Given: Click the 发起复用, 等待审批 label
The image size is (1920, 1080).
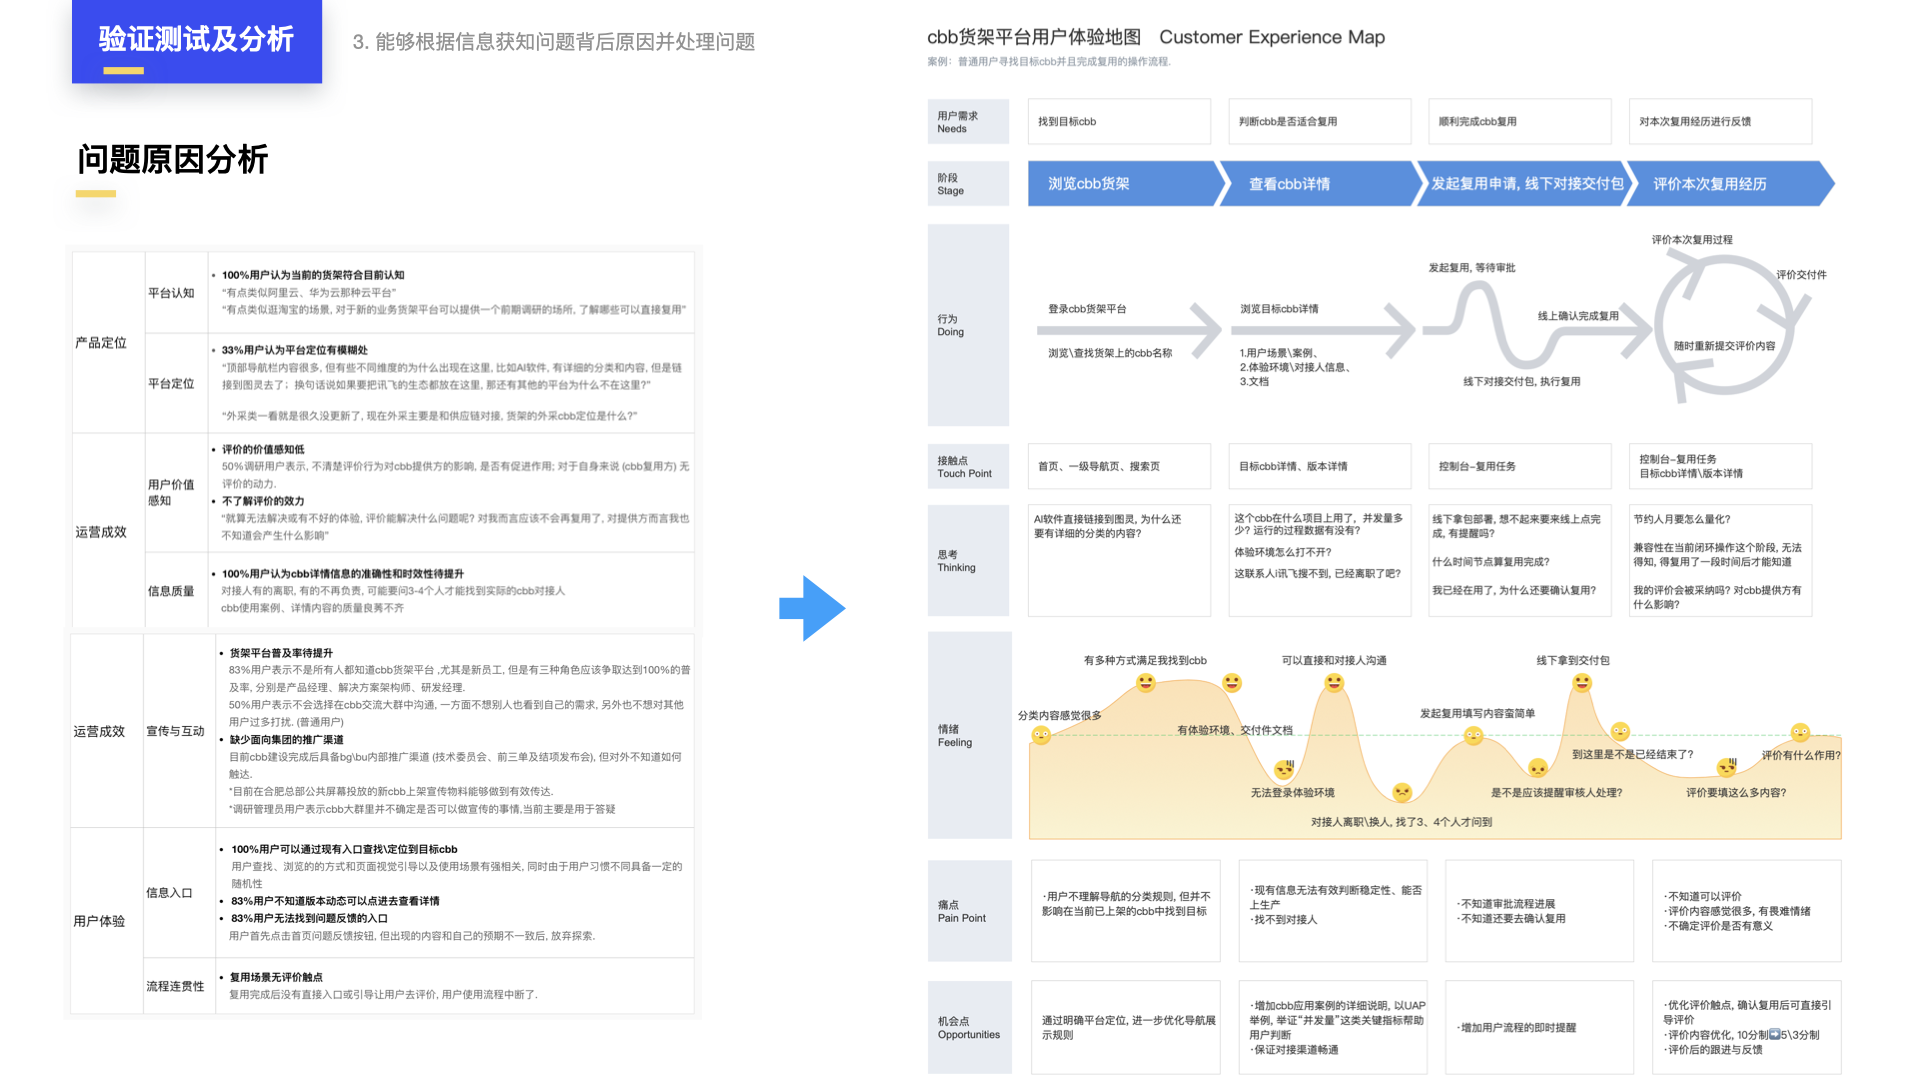Looking at the screenshot, I should [1472, 268].
